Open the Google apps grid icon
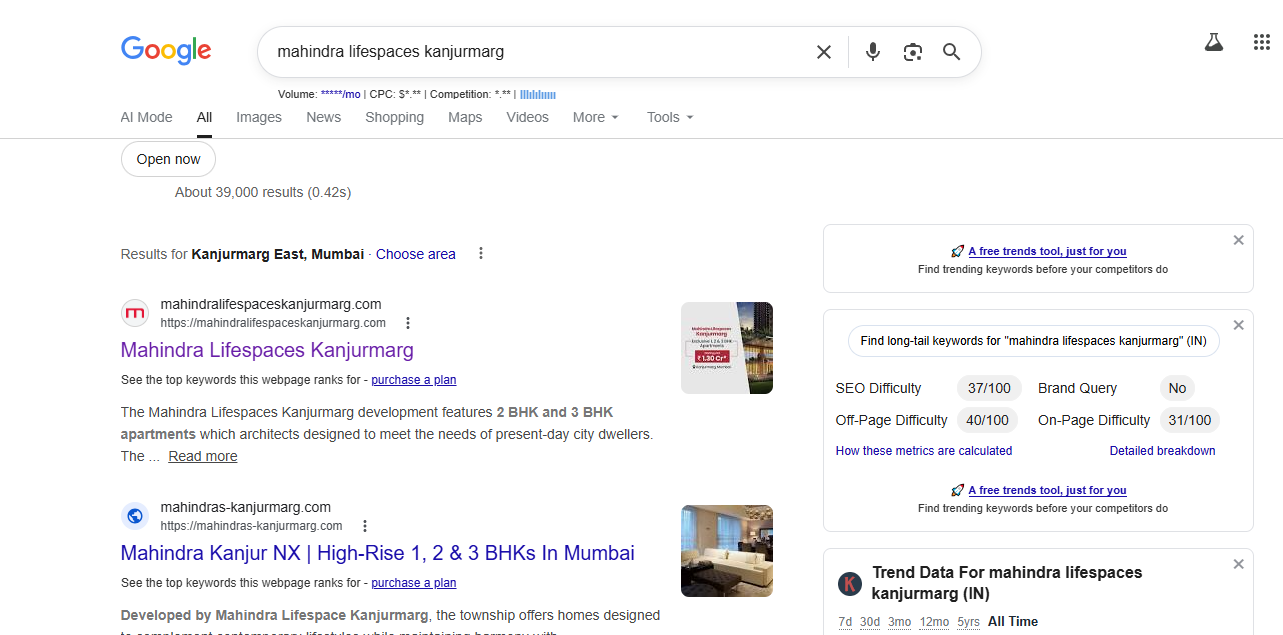 point(1261,42)
